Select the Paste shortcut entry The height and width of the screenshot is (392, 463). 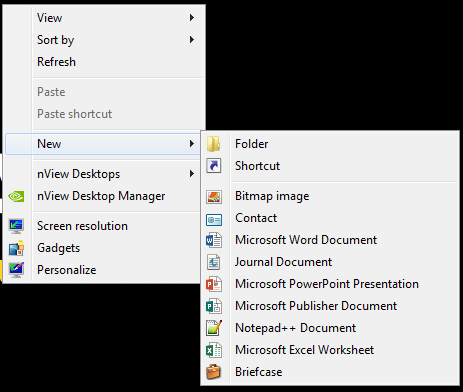[x=104, y=114]
